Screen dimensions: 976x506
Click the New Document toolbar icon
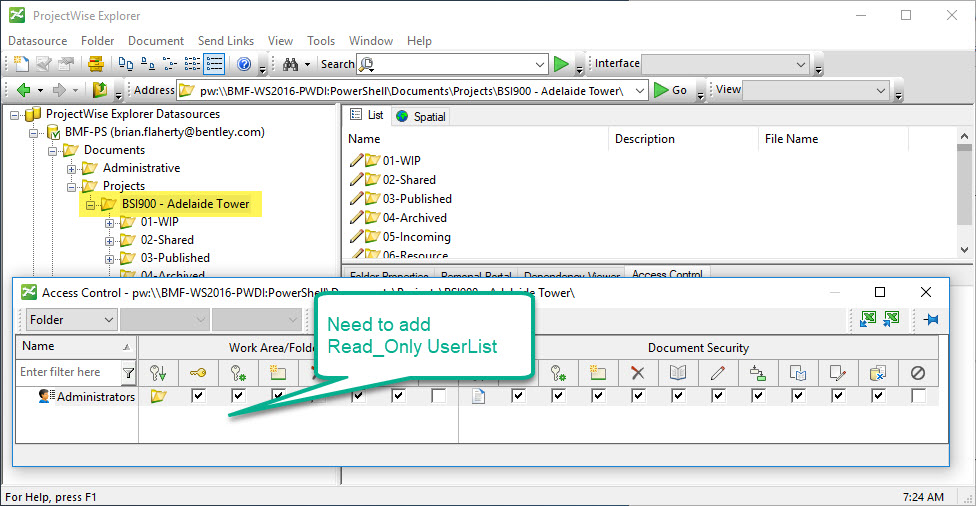[x=21, y=63]
